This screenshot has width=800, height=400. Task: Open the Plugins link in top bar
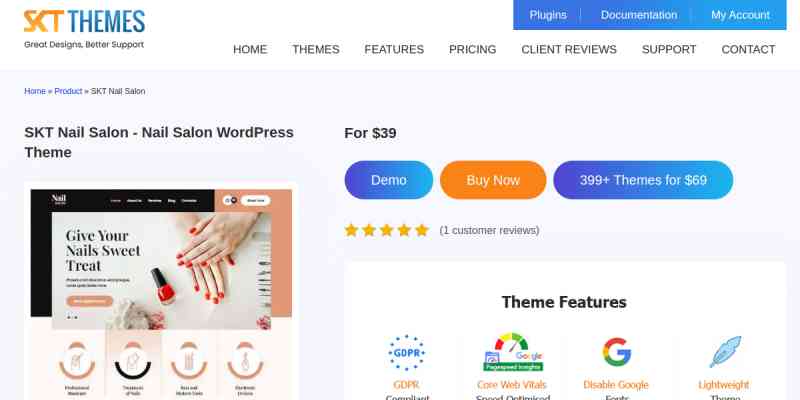(x=548, y=15)
